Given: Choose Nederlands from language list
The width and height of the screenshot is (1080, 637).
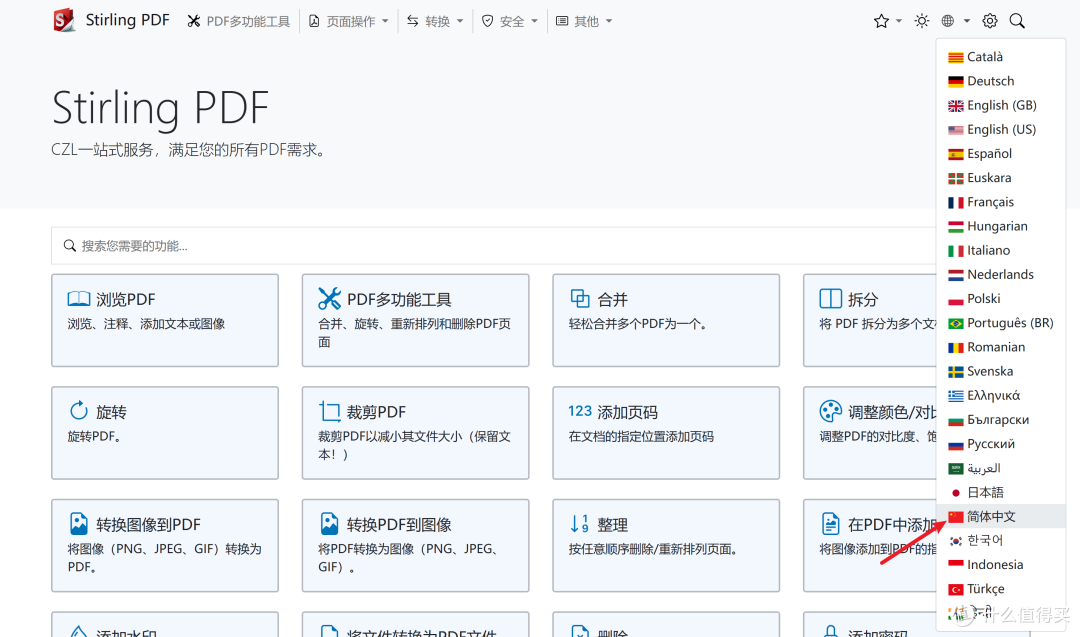Looking at the screenshot, I should 1000,274.
